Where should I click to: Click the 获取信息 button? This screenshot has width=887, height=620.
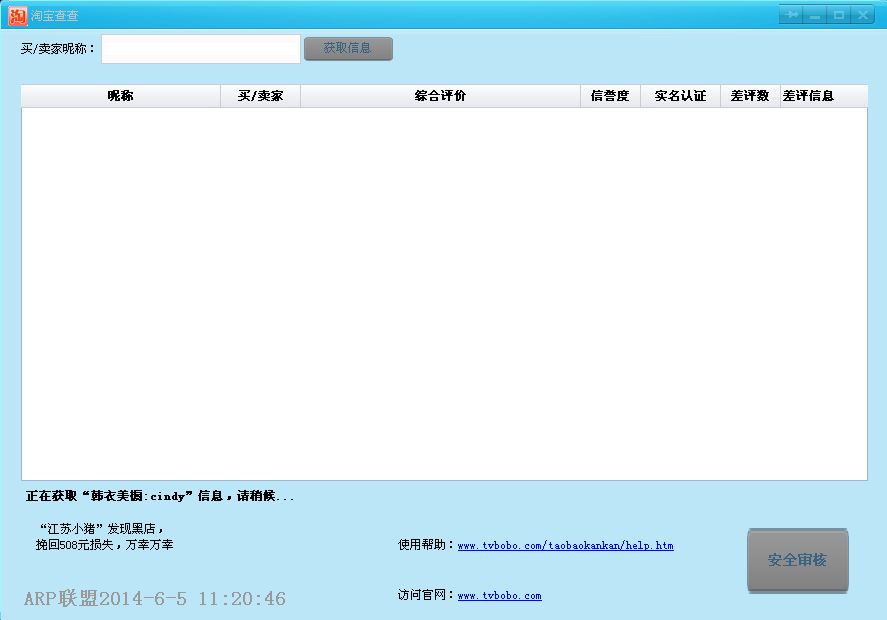pos(348,49)
